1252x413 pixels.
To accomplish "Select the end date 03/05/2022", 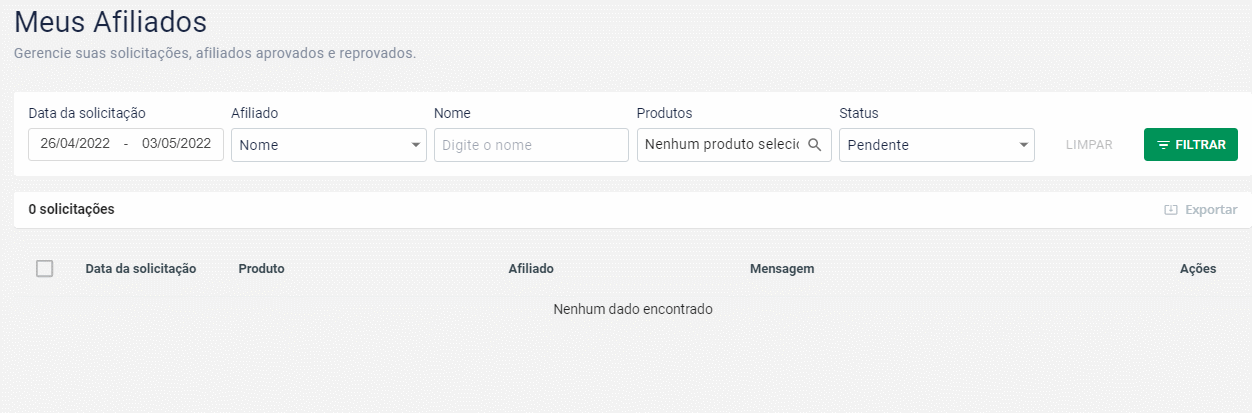I will click(x=176, y=144).
